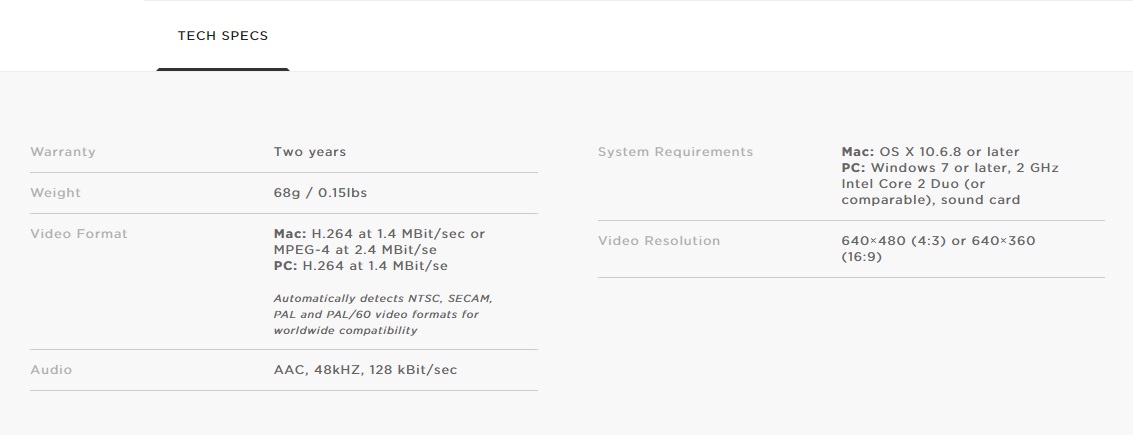Viewport: 1133px width, 435px height.
Task: Select the 'Two years' warranty value
Action: tap(310, 152)
